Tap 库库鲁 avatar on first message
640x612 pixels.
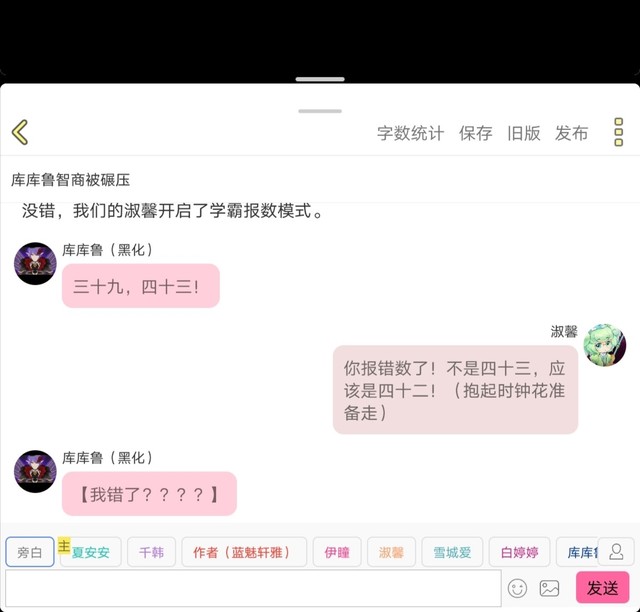(x=35, y=263)
